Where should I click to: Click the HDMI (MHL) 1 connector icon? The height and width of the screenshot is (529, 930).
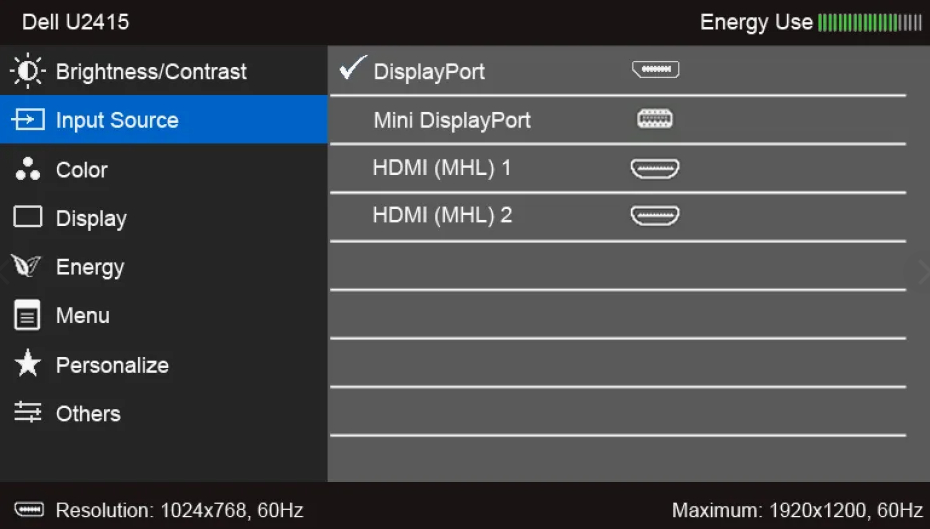point(655,168)
